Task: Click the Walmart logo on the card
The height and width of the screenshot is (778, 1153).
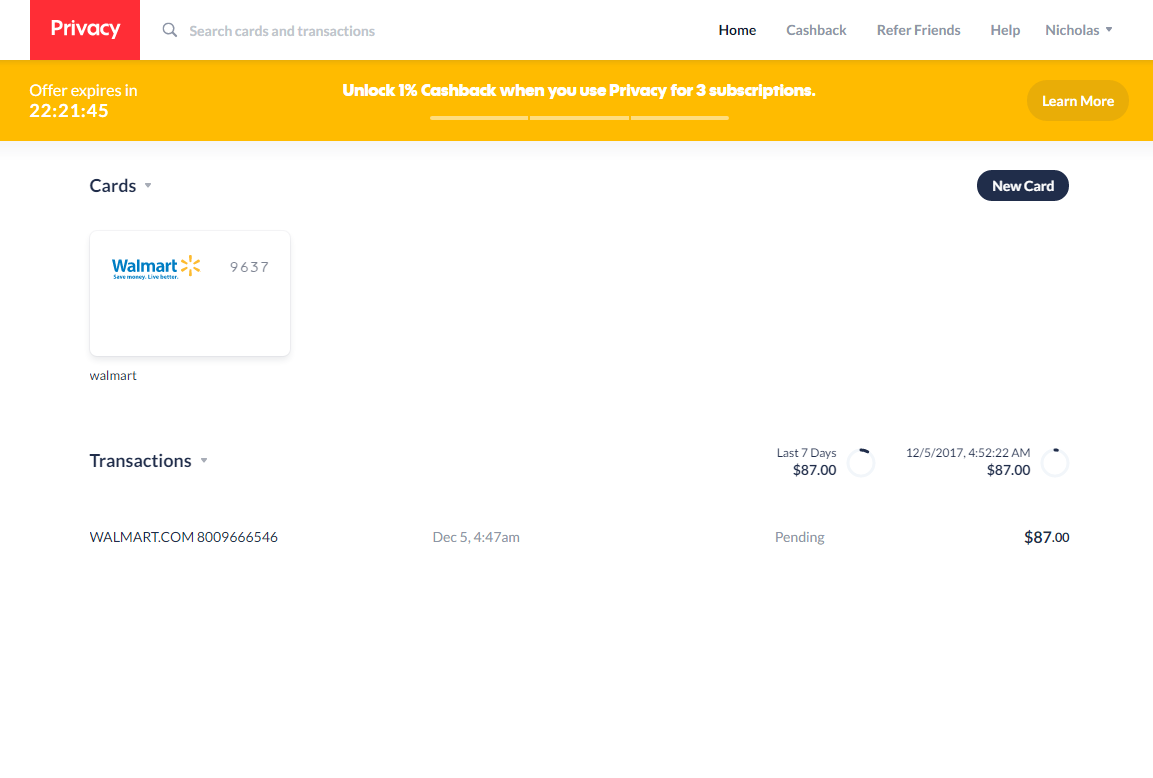Action: click(156, 267)
